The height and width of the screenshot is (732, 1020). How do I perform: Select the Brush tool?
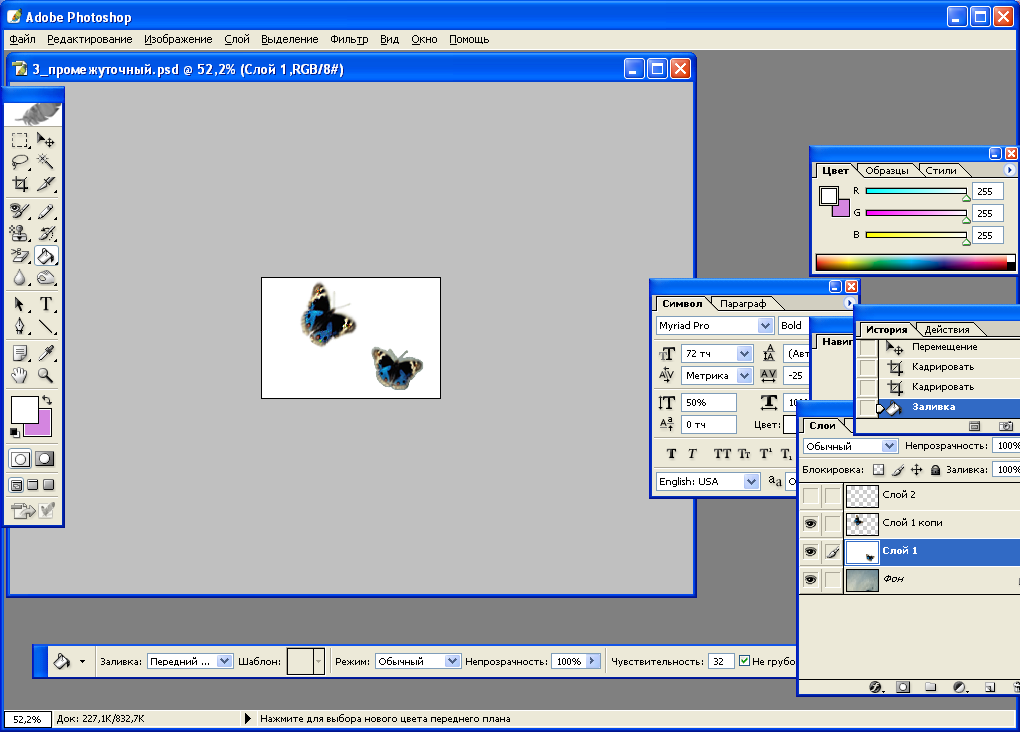point(46,211)
